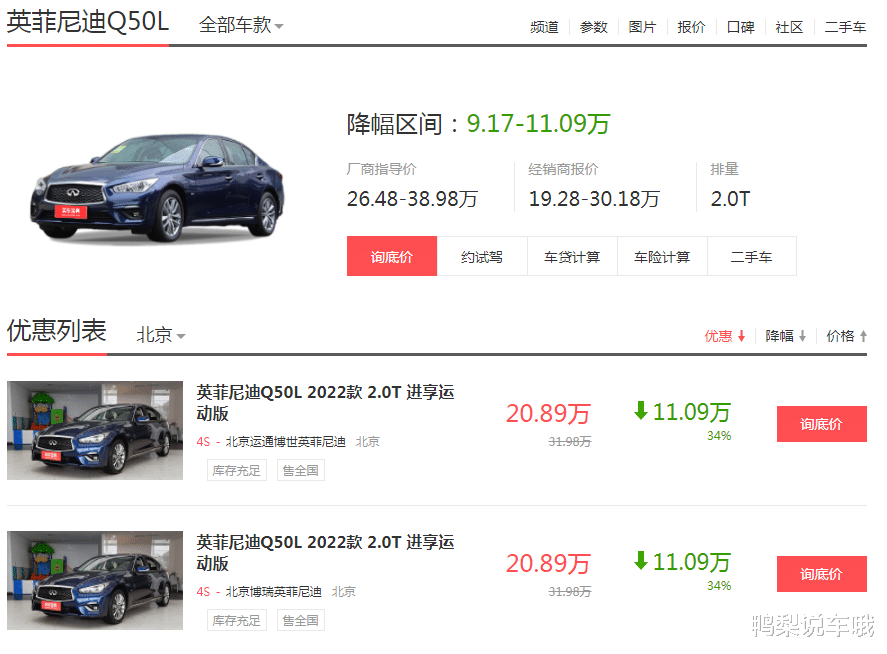Click the 售全国 tag on the second listing

(300, 621)
